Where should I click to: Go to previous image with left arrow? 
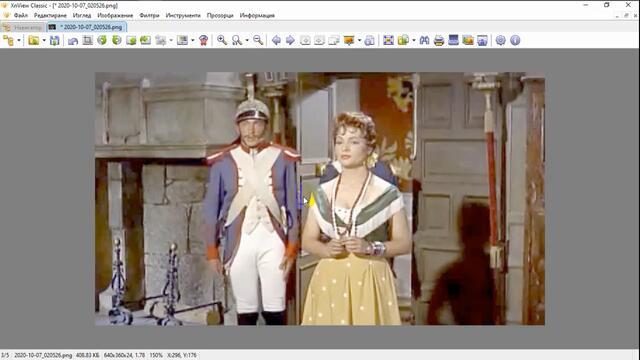click(x=276, y=40)
